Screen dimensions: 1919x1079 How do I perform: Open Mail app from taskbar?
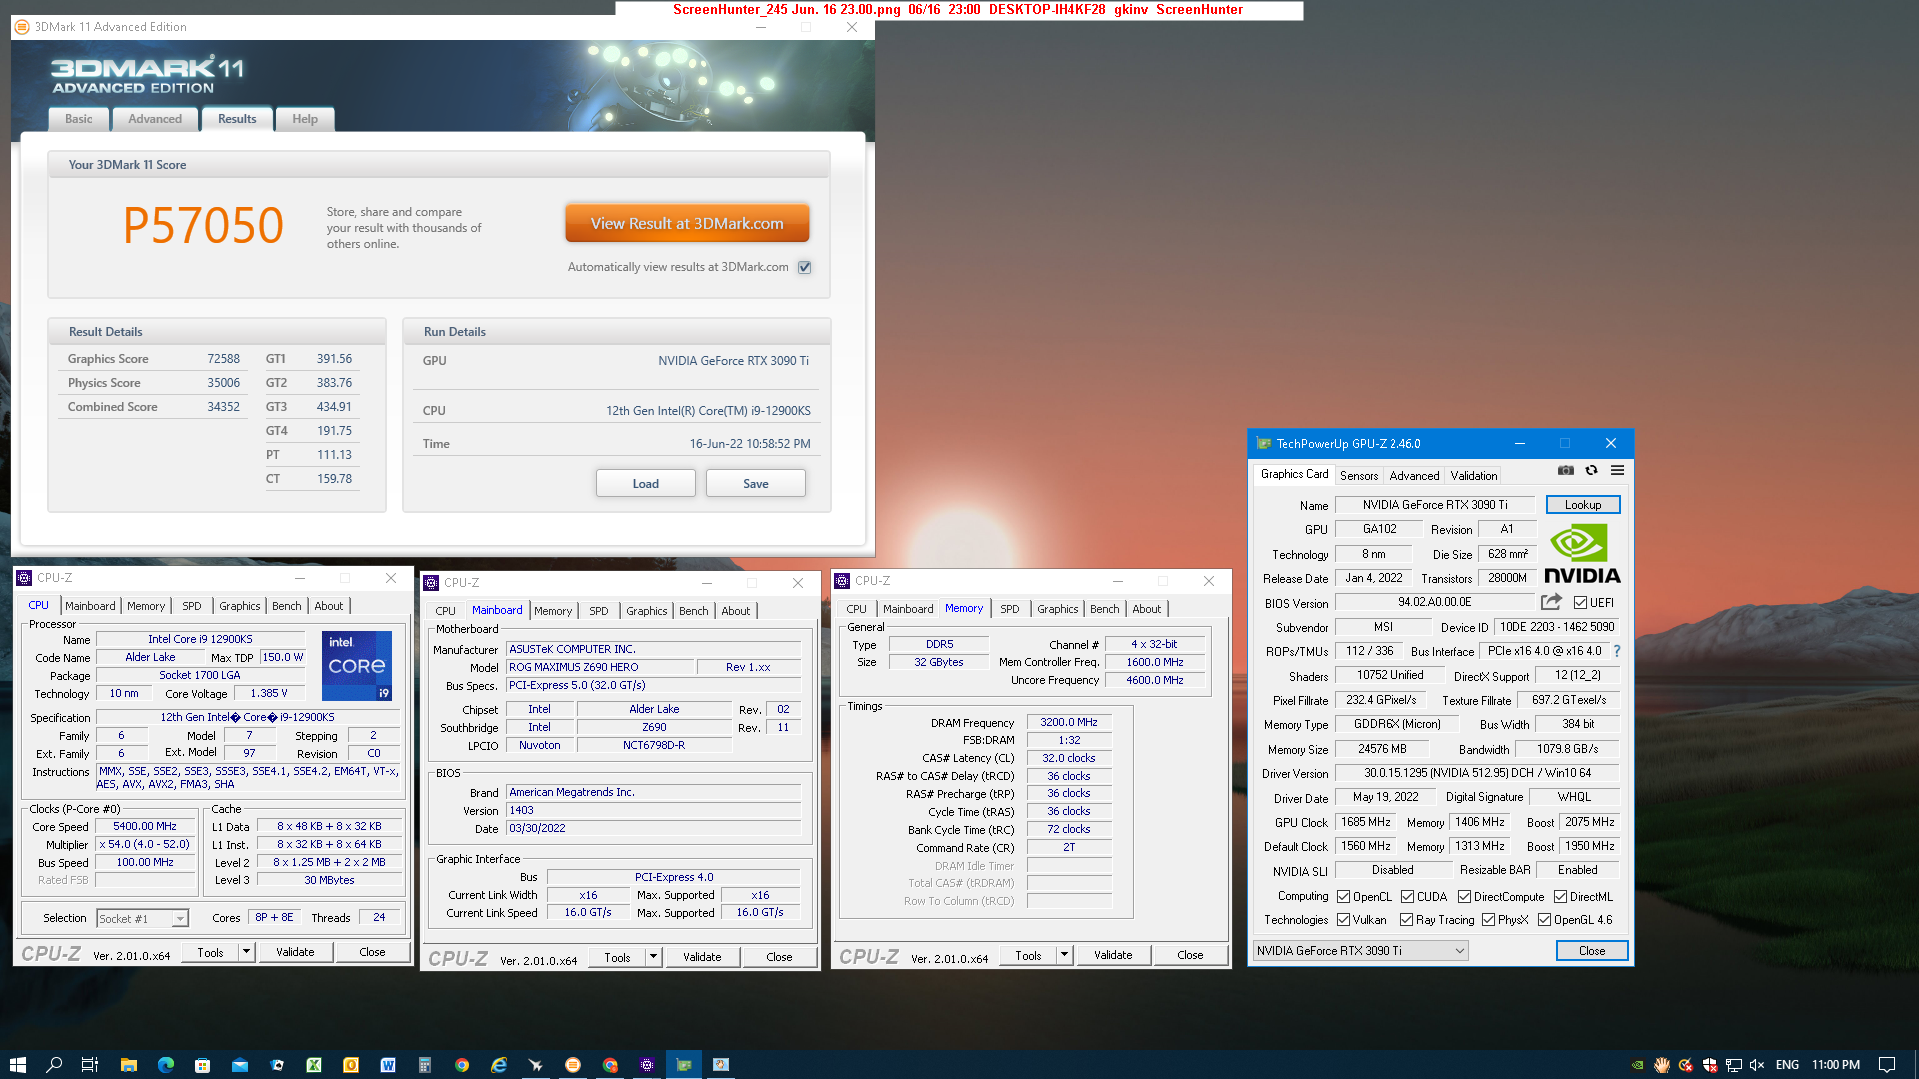point(240,1065)
